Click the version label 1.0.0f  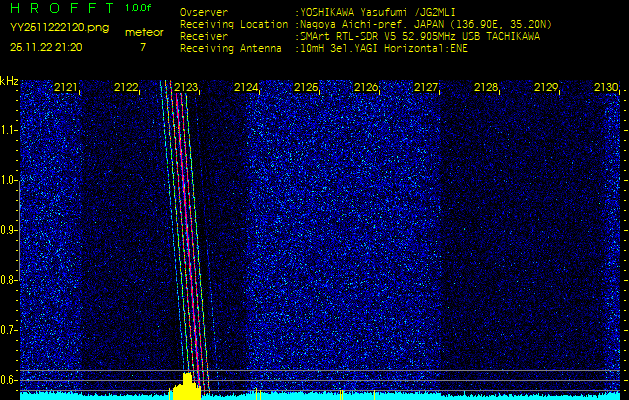pos(138,8)
